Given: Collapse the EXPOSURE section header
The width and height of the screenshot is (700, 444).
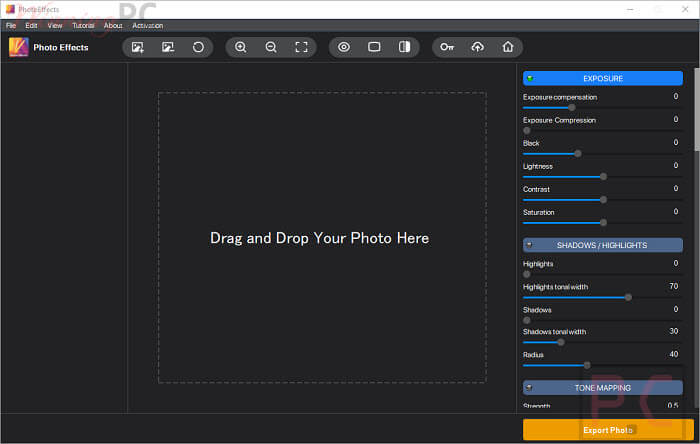Looking at the screenshot, I should [603, 78].
